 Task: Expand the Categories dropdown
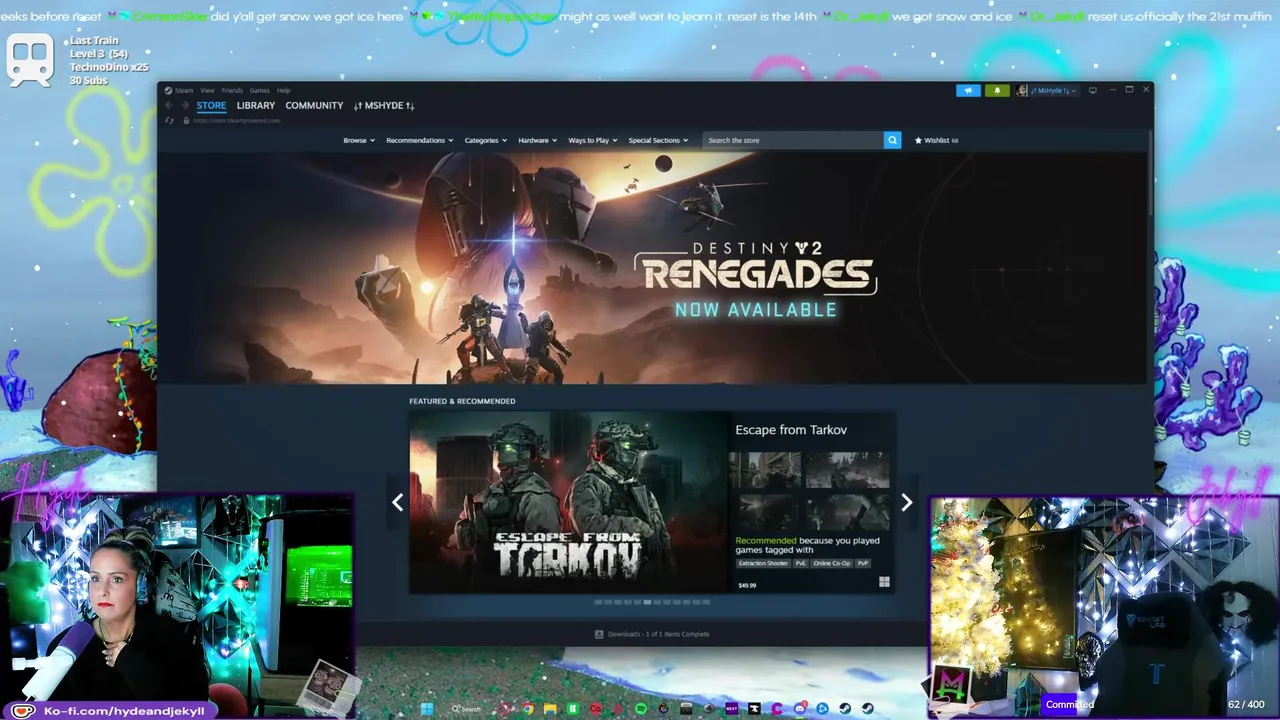[x=486, y=140]
